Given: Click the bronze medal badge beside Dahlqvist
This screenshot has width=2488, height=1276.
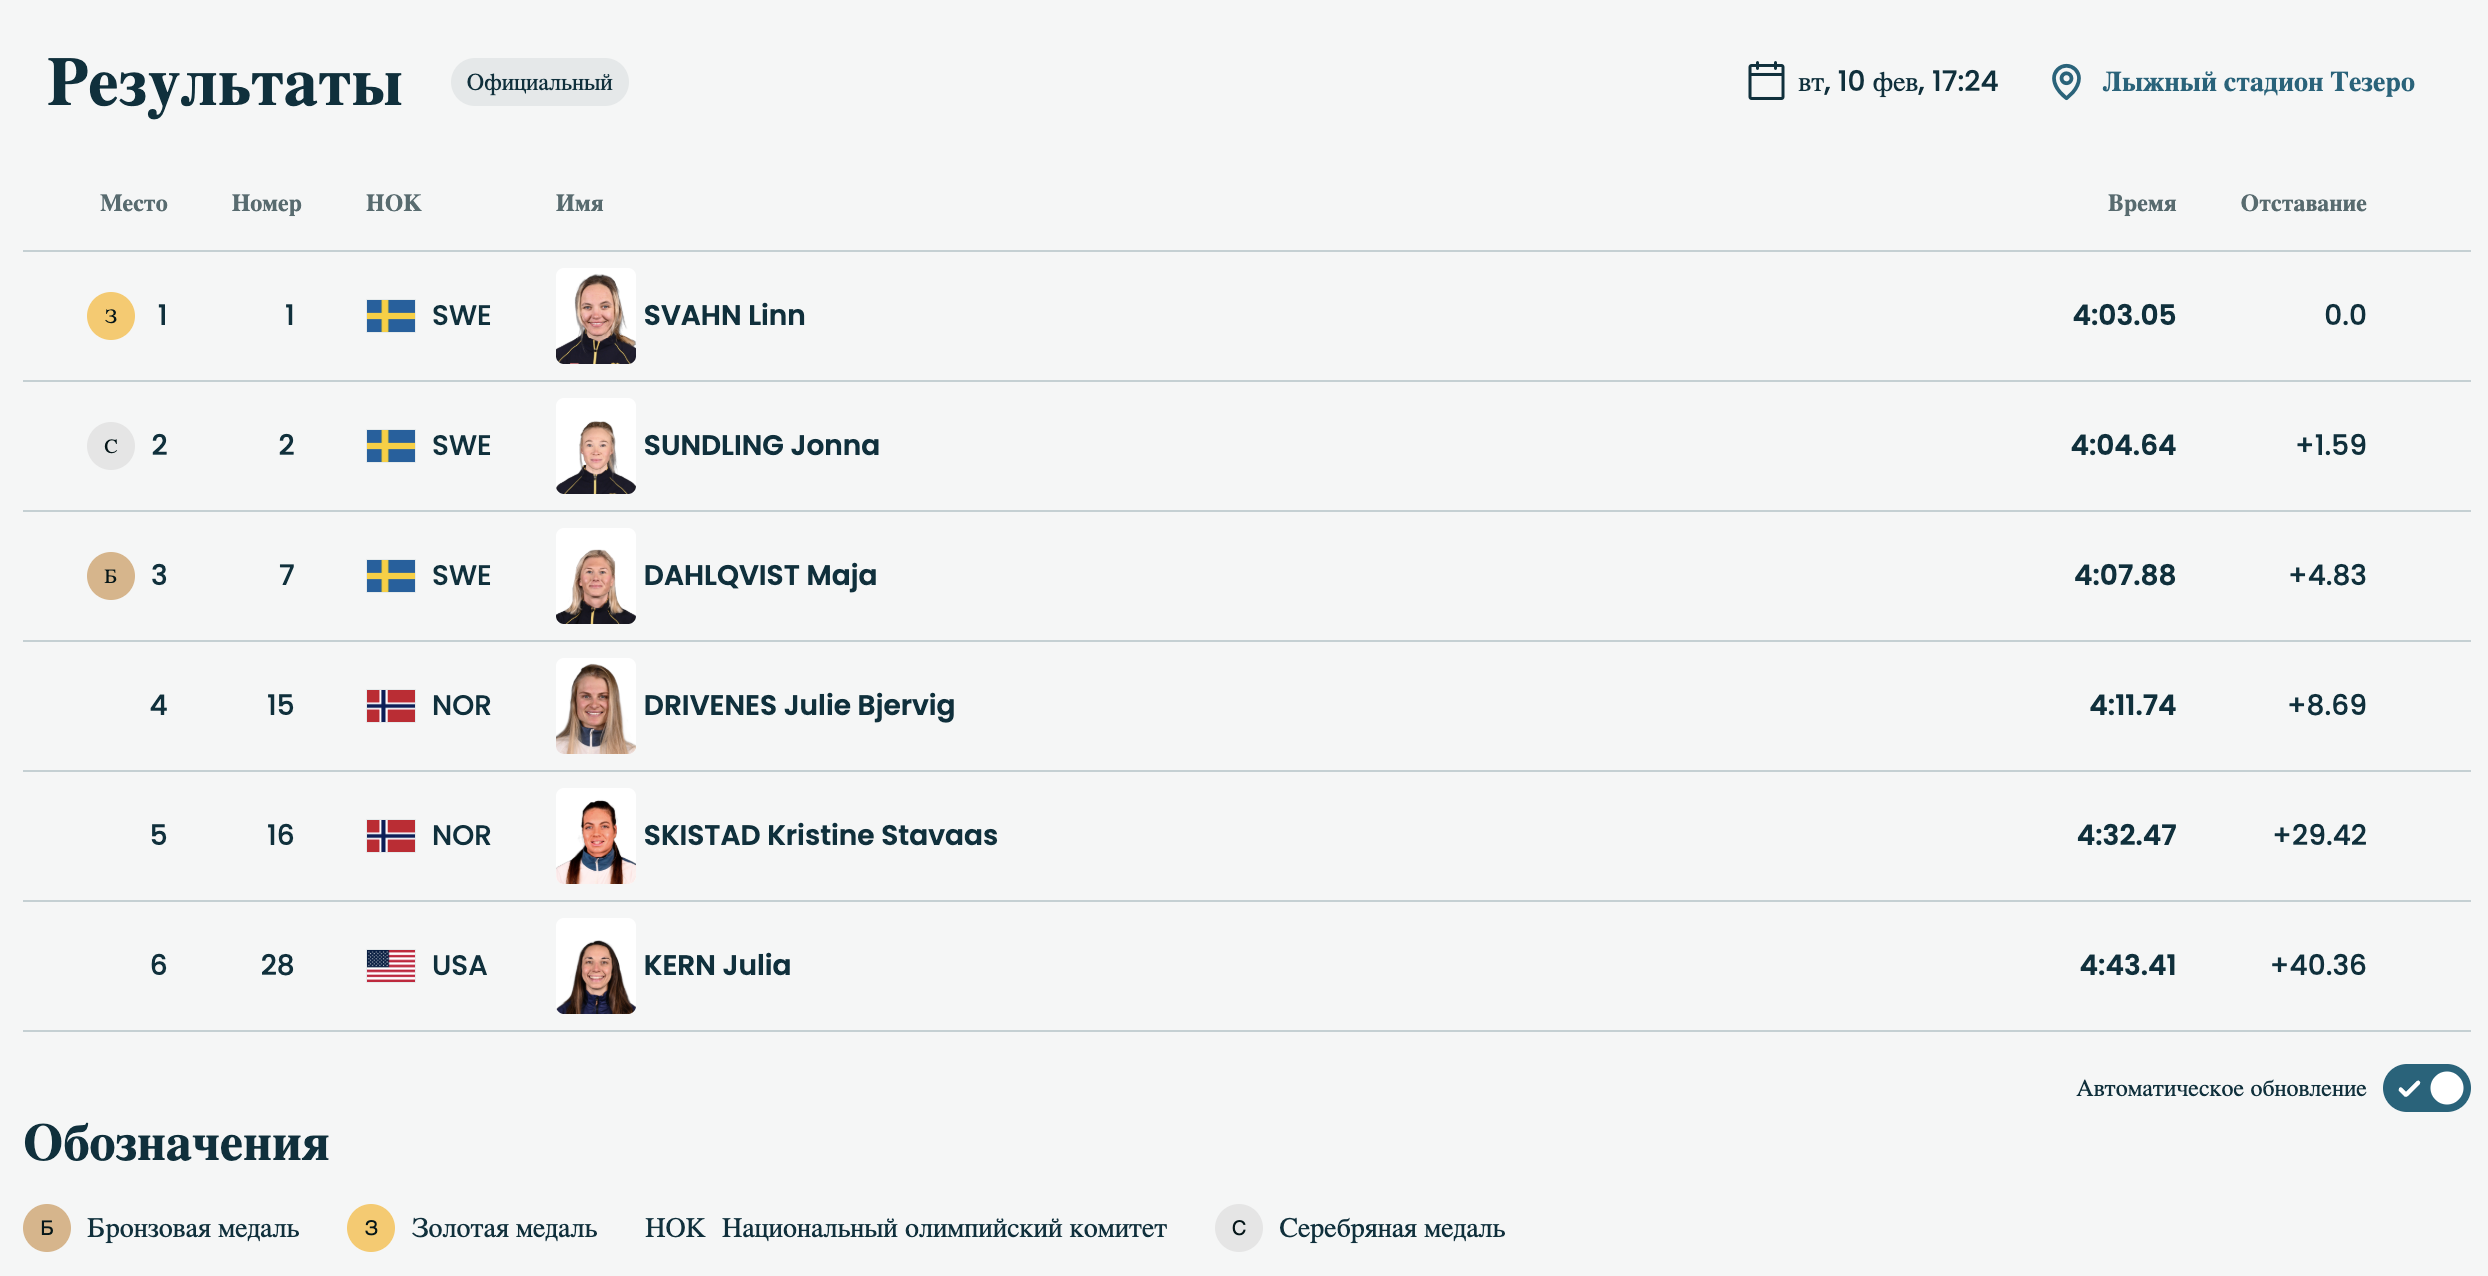Looking at the screenshot, I should point(111,576).
